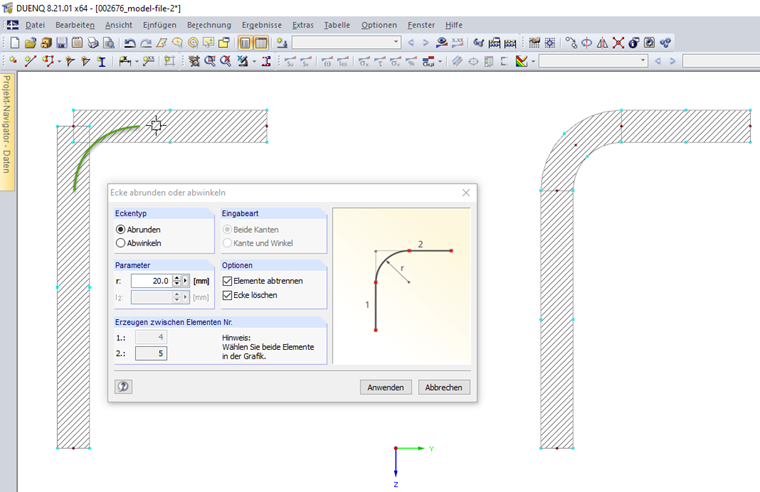Open the Tabelle menu
760x492 pixels.
(337, 25)
